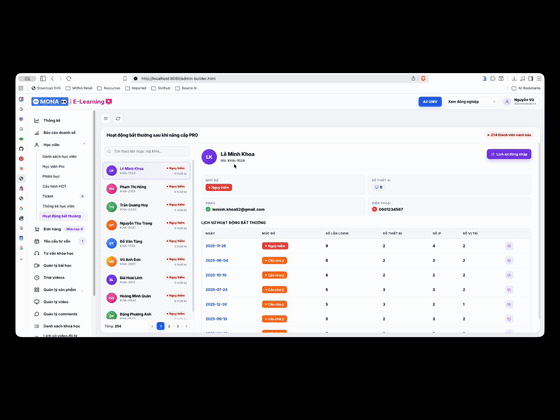Toggle sidebar with the hamburger menu icon
Screen dimensions: 560x420
click(106, 119)
